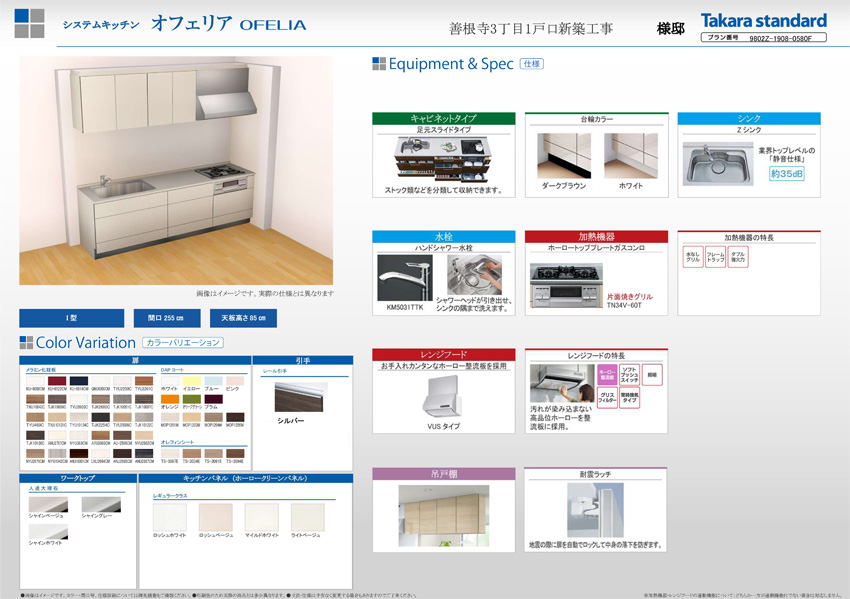Click the キッチンパネル section header
850x599 pixels.
click(246, 478)
